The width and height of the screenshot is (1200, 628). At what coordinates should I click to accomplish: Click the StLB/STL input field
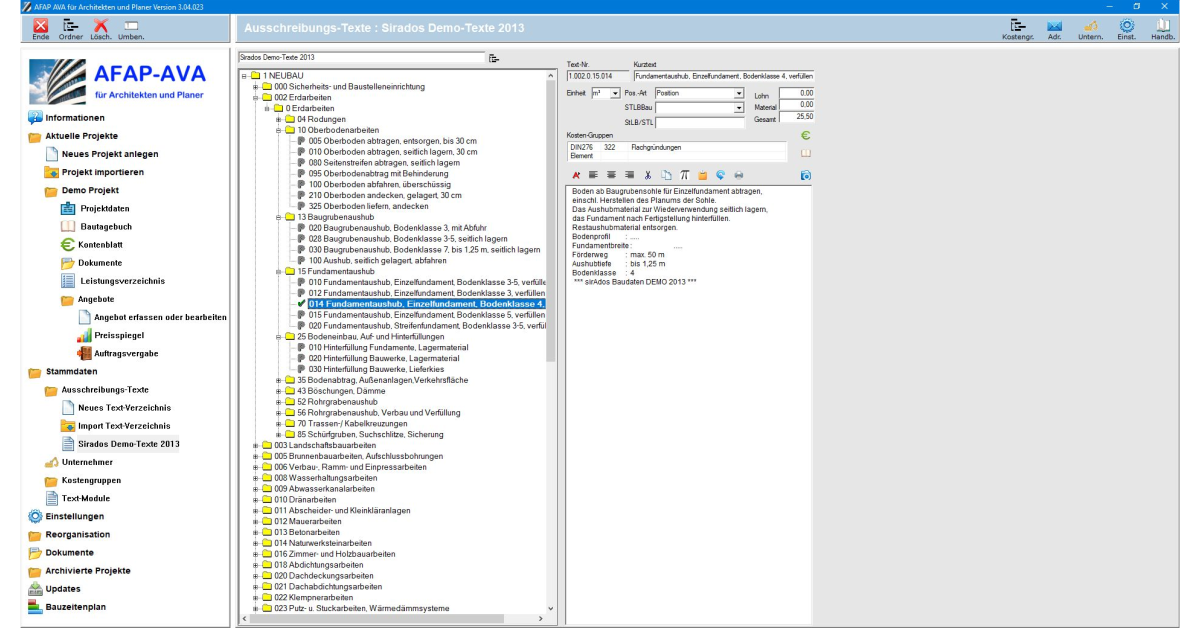pyautogui.click(x=699, y=123)
